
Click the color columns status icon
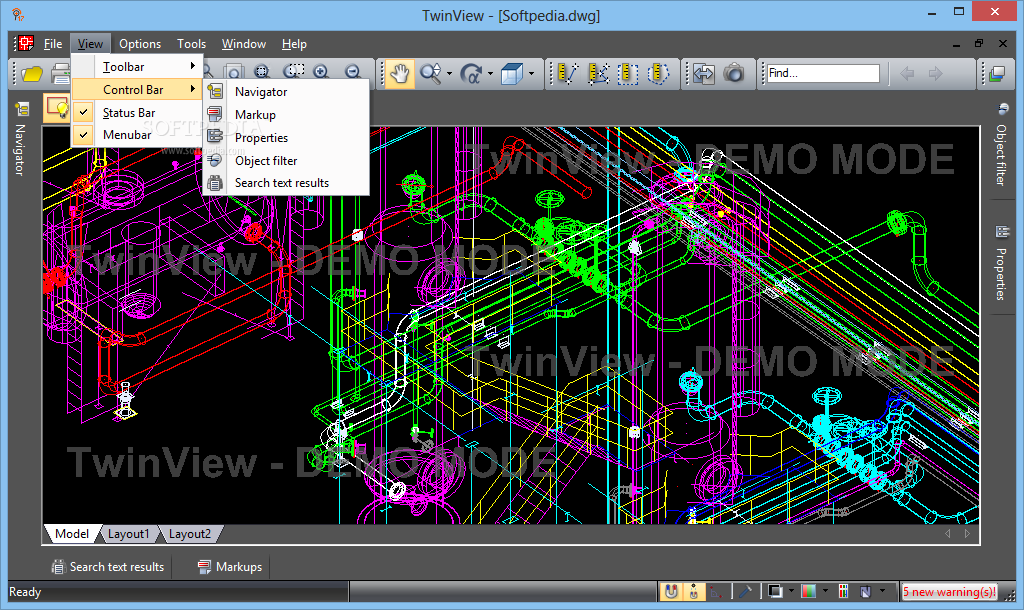coord(843,592)
